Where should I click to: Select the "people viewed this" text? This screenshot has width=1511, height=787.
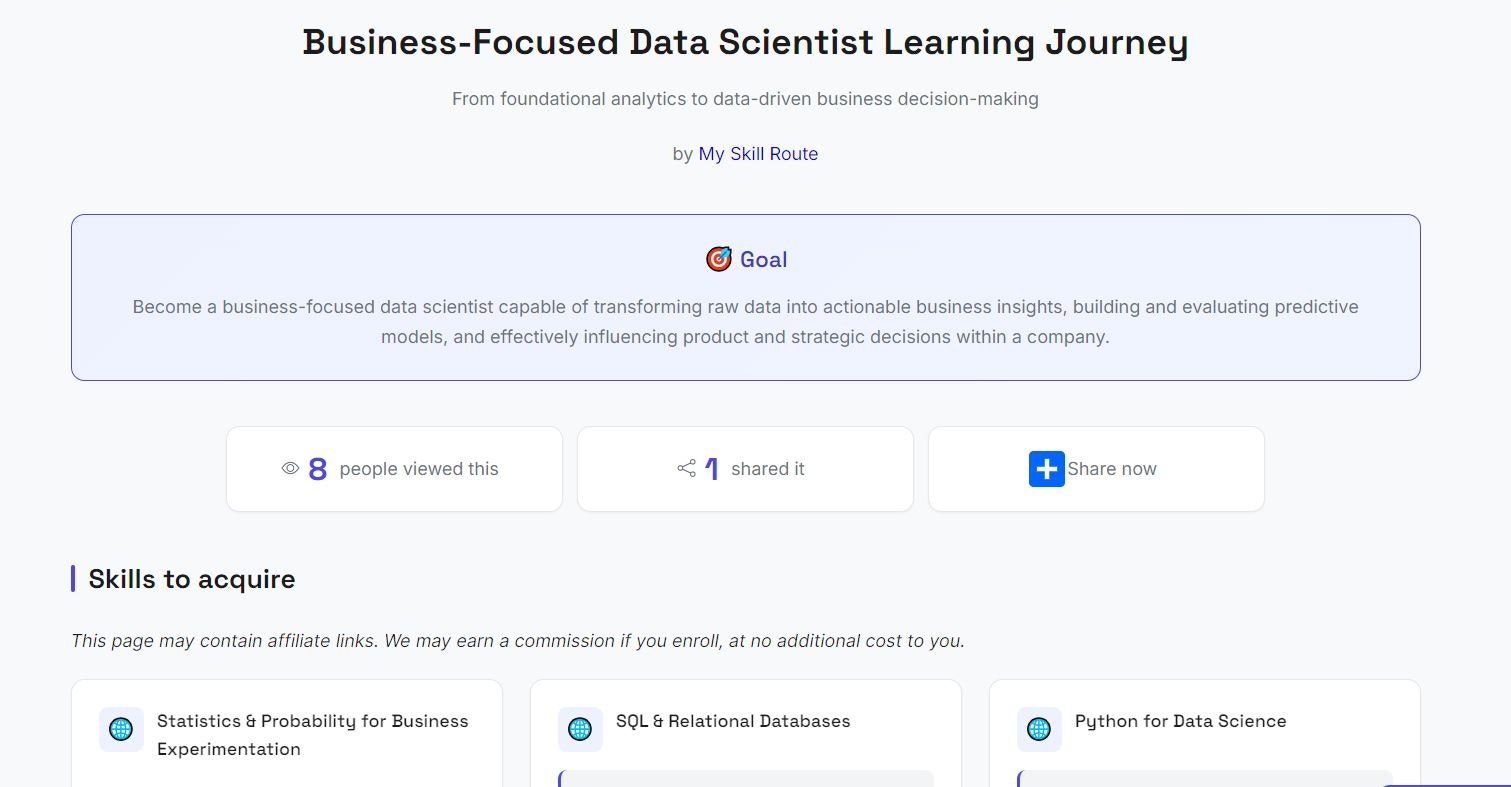pos(419,469)
